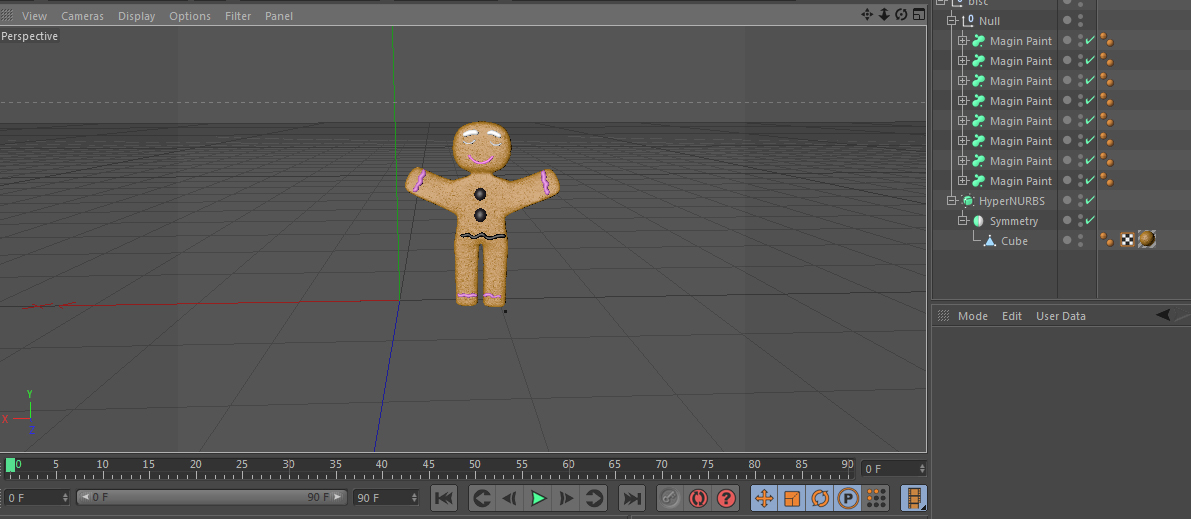Click the grey key record icon
Viewport: 1191px width, 519px height.
(x=669, y=498)
